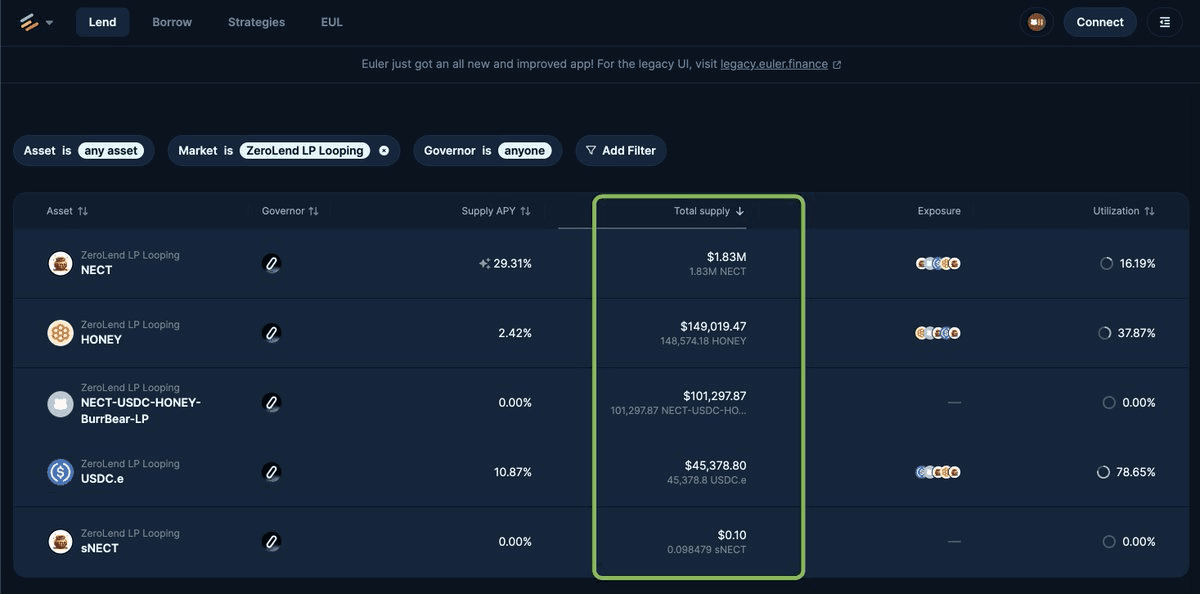
Task: Open the EUL tab
Action: tap(332, 22)
